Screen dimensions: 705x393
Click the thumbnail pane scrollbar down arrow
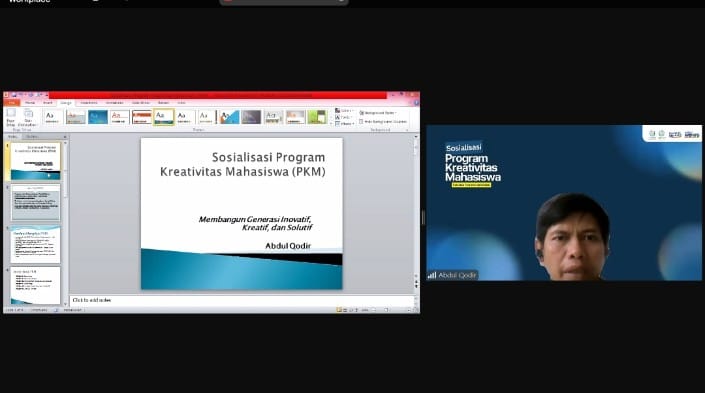coord(65,304)
